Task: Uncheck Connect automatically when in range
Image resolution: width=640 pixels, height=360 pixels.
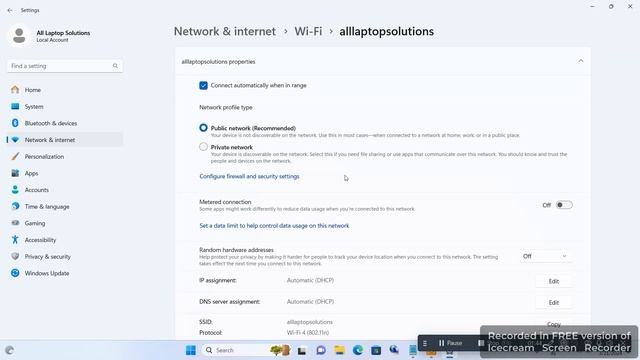Action: 203,85
